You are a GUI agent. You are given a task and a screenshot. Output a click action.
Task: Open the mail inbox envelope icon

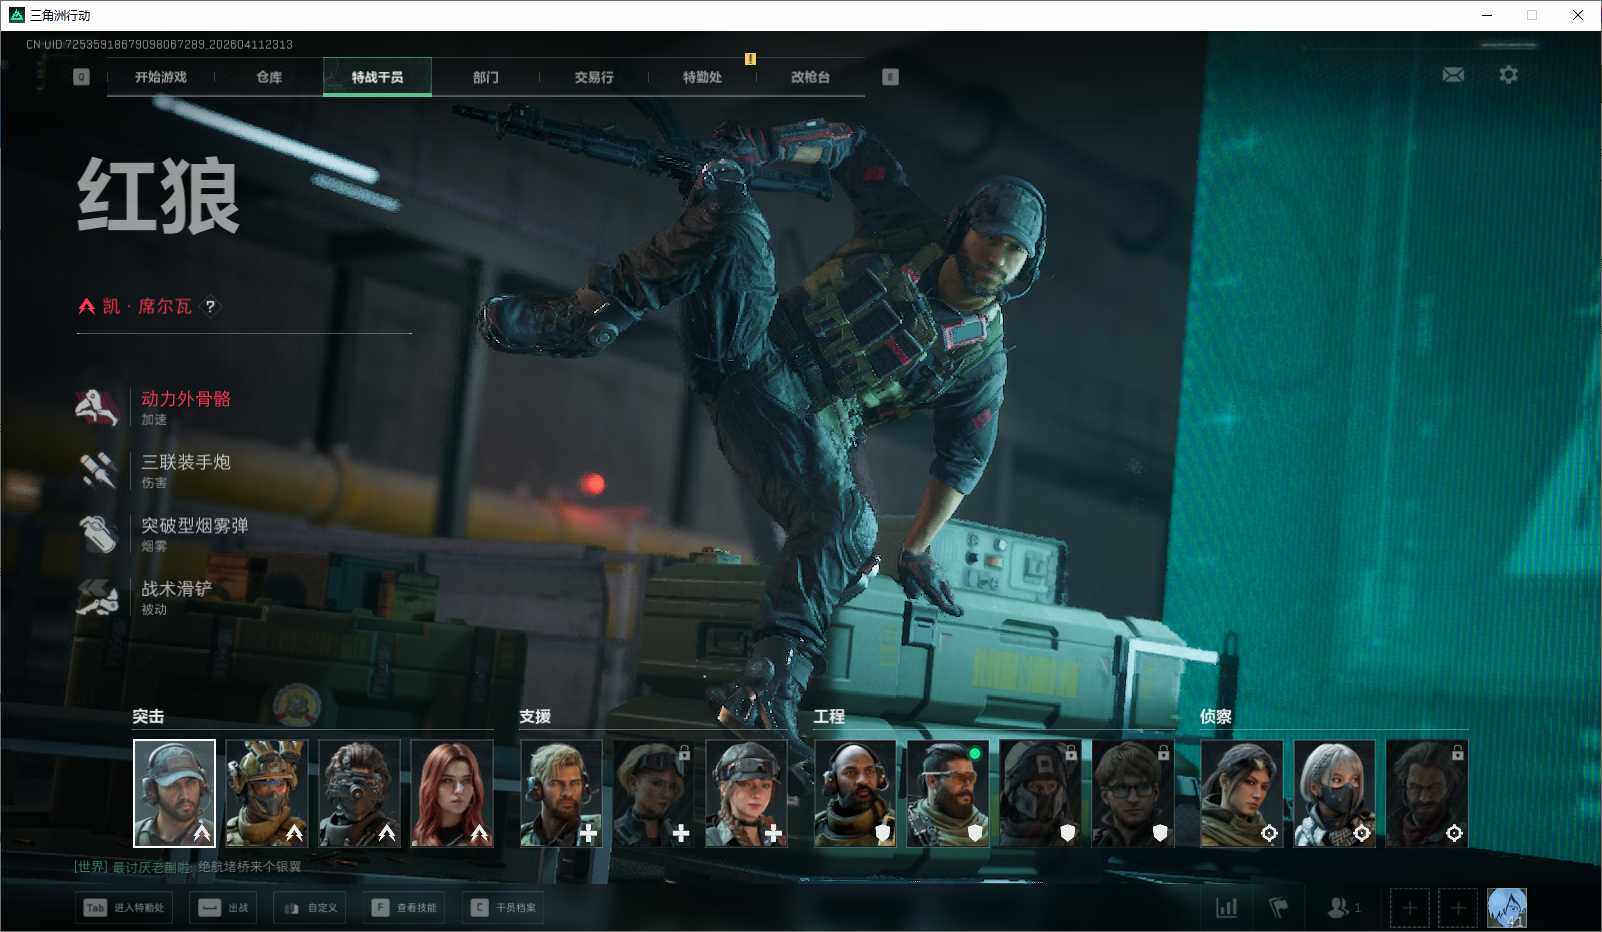coord(1453,75)
